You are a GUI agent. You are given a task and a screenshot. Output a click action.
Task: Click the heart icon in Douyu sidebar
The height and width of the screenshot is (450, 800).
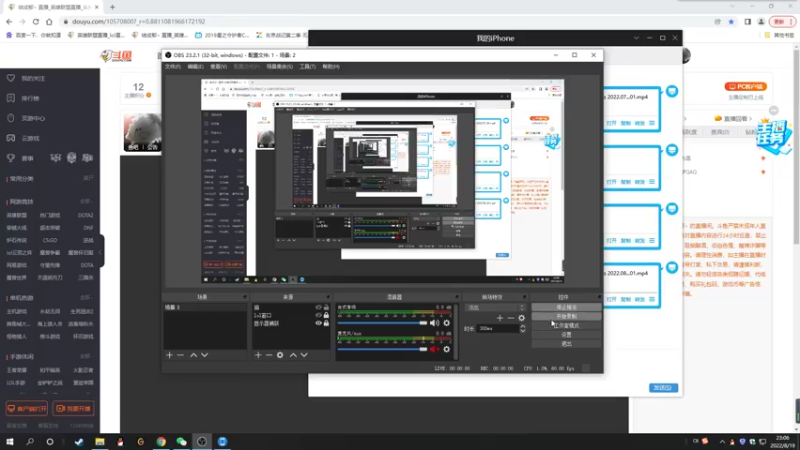click(11, 78)
